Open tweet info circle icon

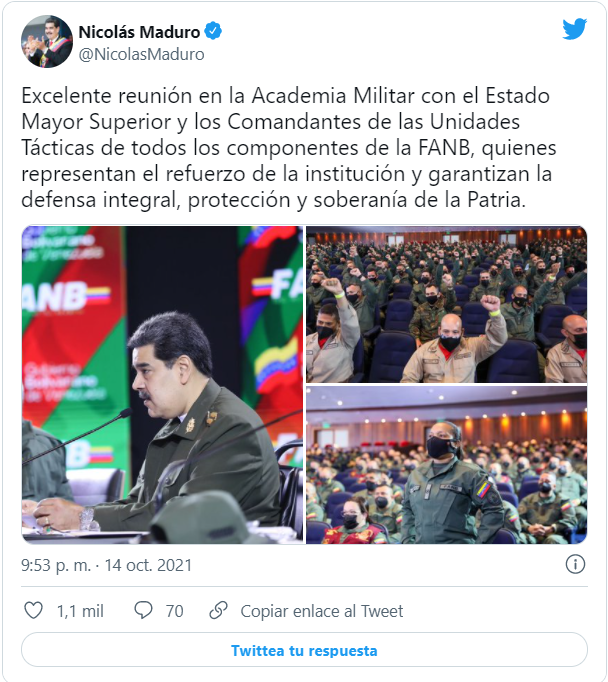[575, 565]
